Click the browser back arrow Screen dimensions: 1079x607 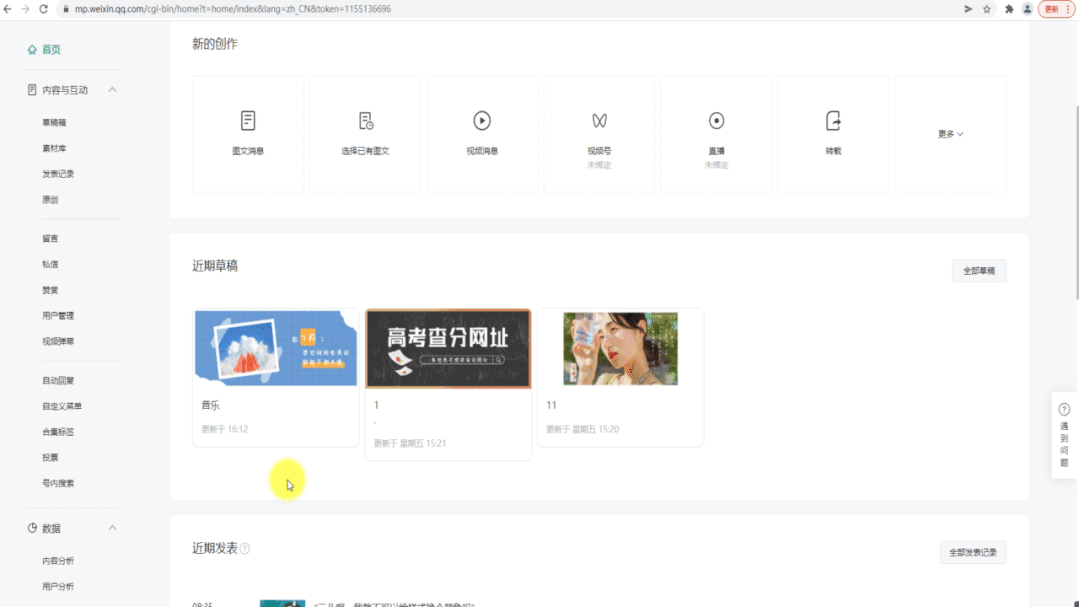tap(8, 9)
